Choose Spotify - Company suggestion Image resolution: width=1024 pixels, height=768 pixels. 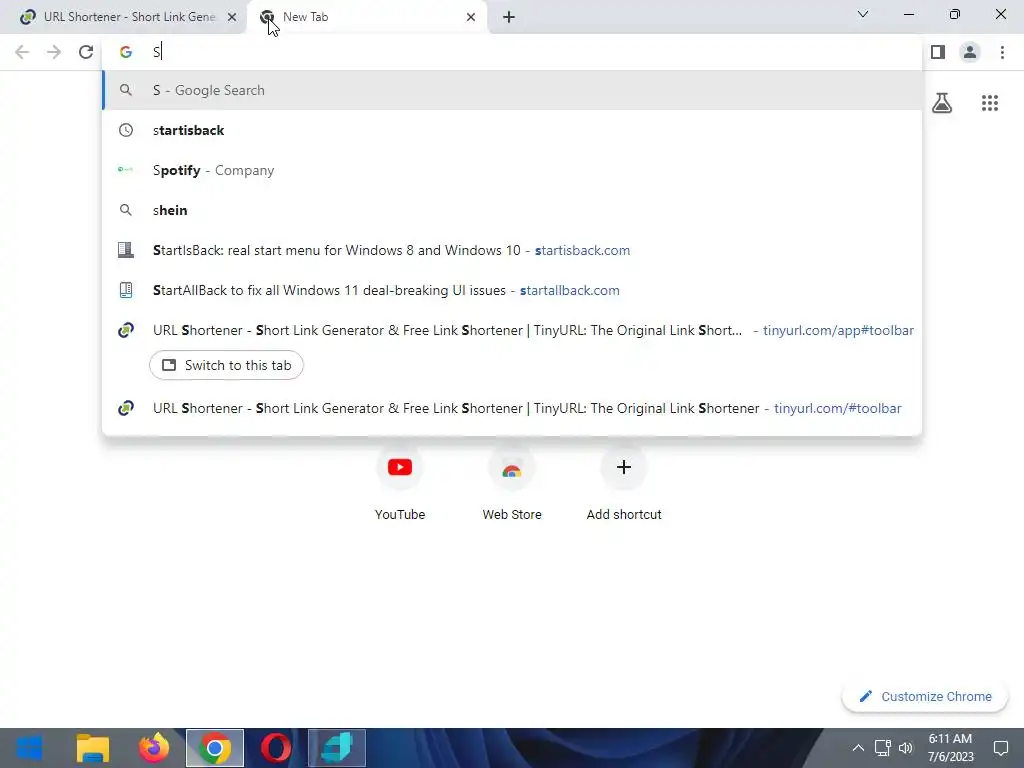point(512,170)
